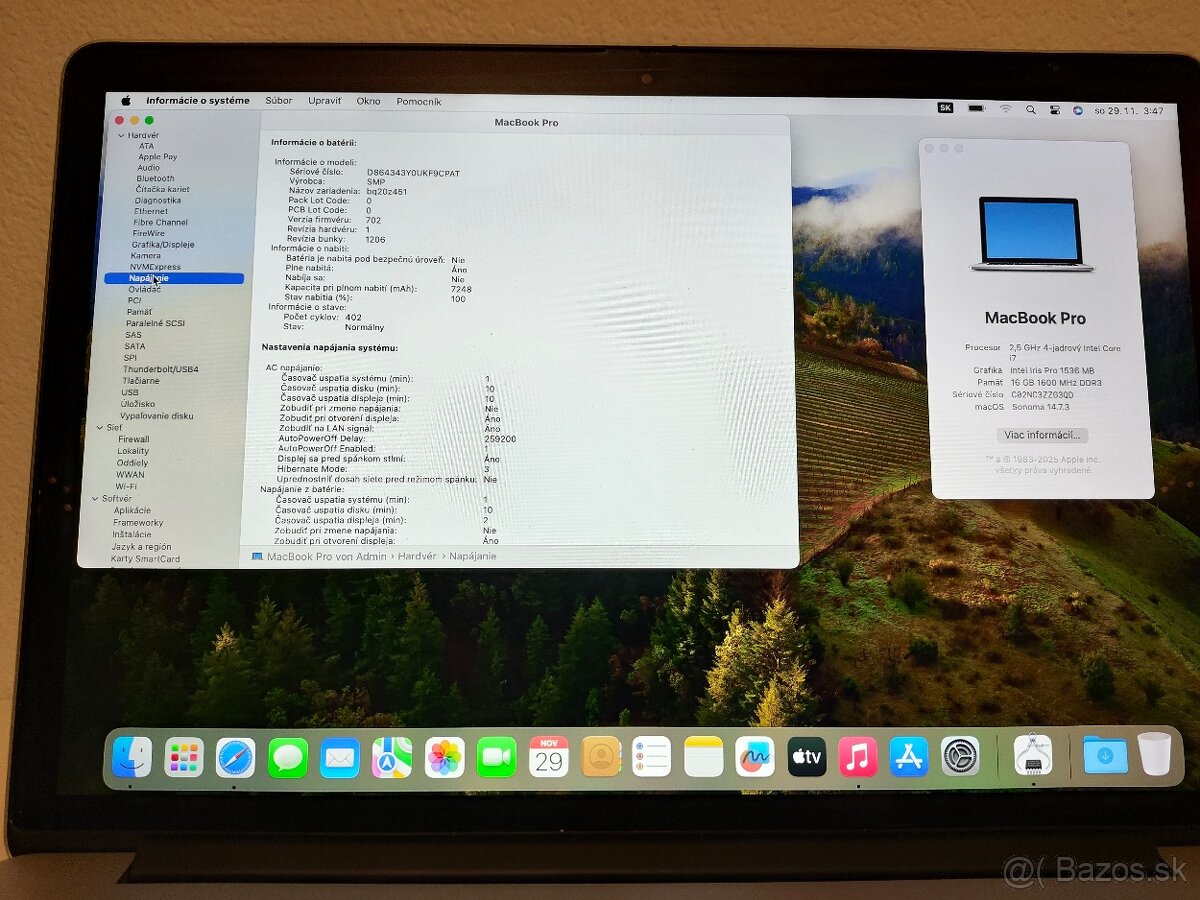This screenshot has width=1200, height=900.
Task: Open the Calendar showing NOV 29
Action: click(x=548, y=757)
